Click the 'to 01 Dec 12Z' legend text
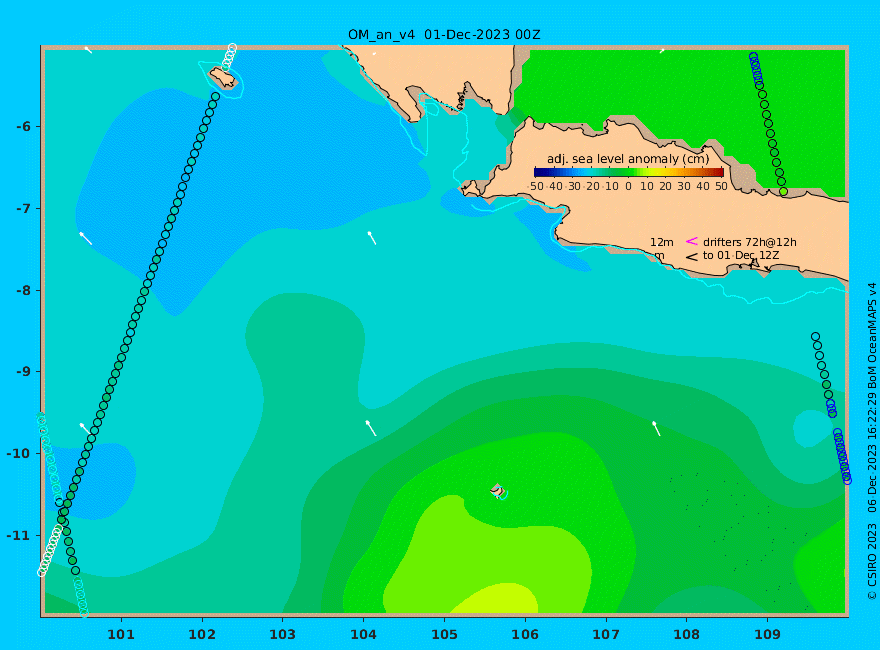The height and width of the screenshot is (650, 880). click(x=741, y=255)
